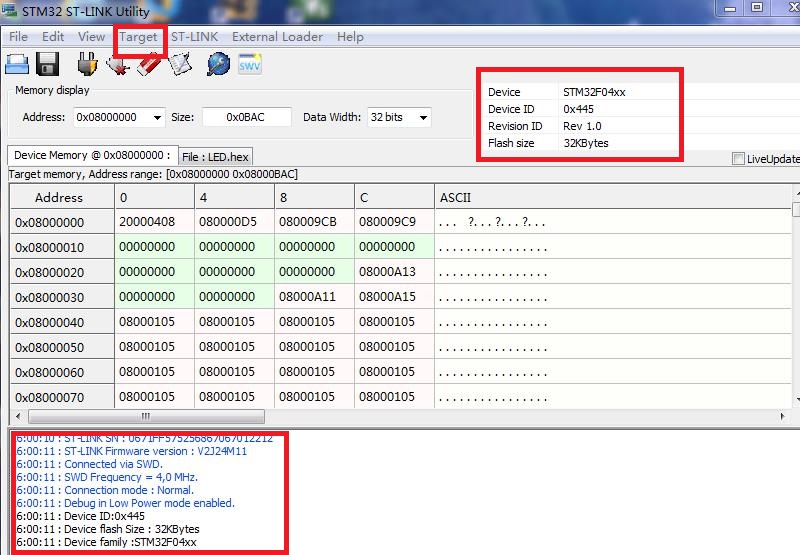The image size is (800, 555).
Task: Click the Open file icon
Action: pos(17,65)
